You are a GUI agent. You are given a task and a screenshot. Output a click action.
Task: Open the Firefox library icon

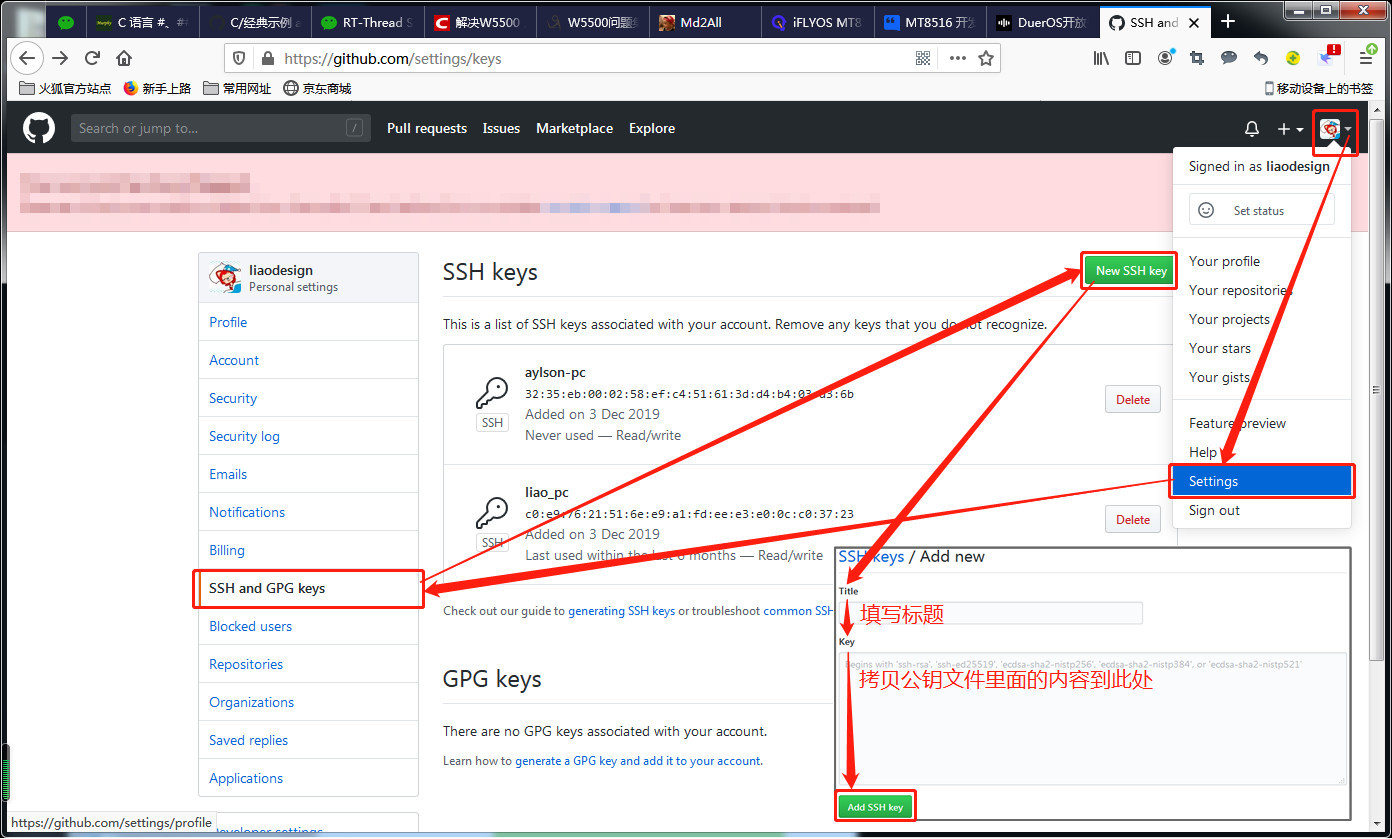point(1101,58)
